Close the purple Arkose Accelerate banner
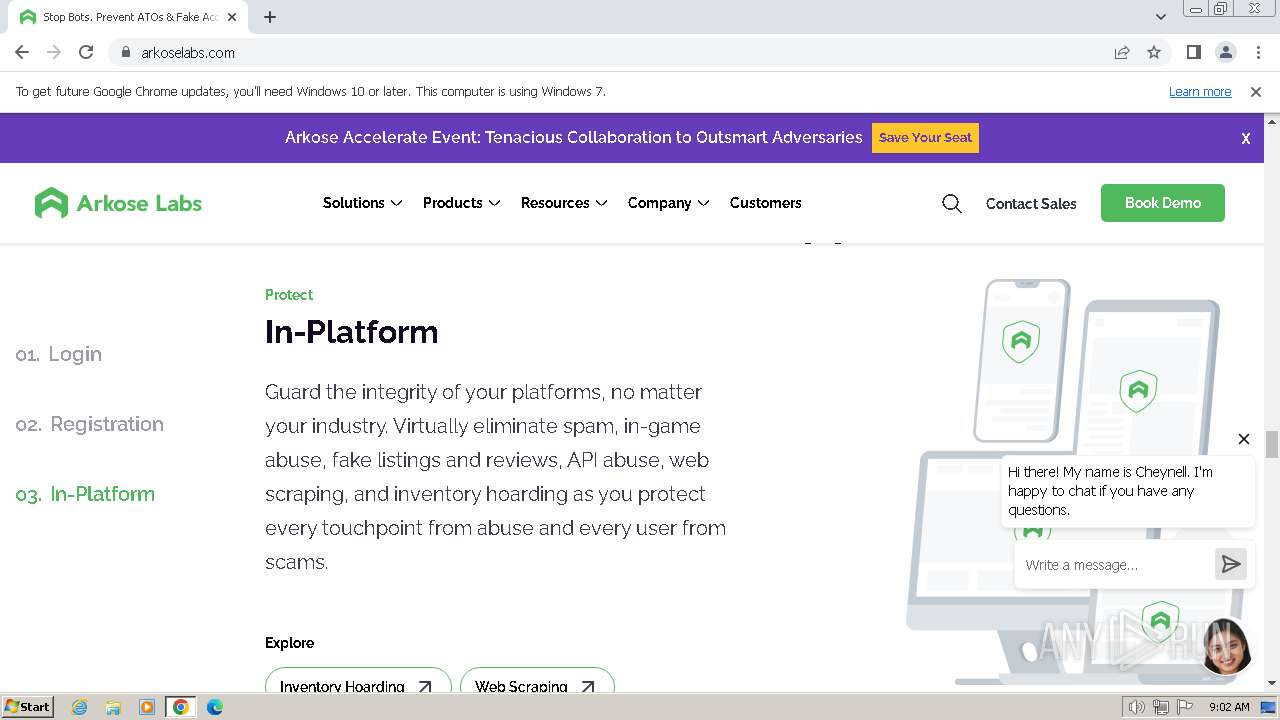Viewport: 1280px width, 720px height. coord(1246,139)
